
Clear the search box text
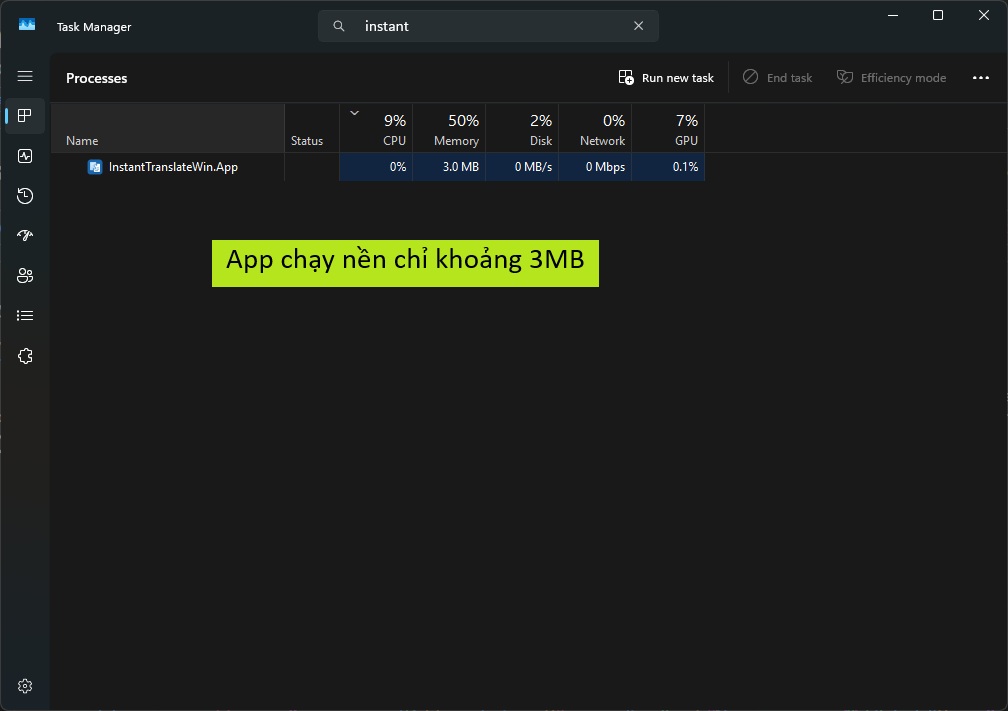pyautogui.click(x=638, y=26)
